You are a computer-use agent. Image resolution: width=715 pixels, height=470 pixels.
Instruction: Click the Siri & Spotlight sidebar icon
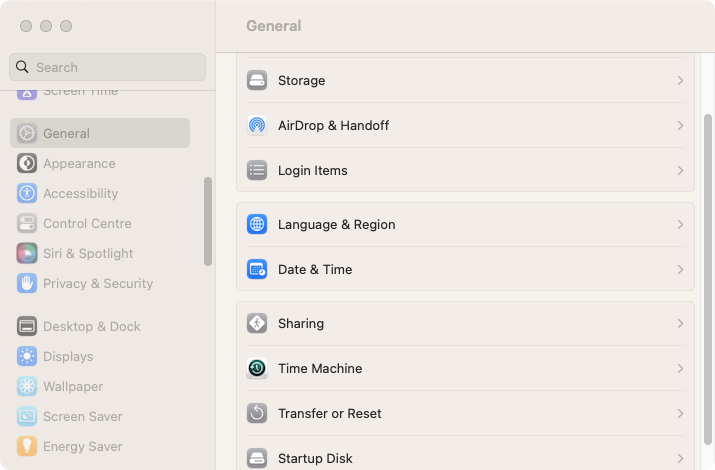pos(27,253)
